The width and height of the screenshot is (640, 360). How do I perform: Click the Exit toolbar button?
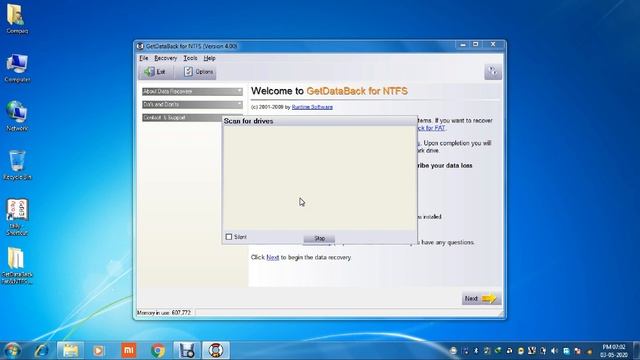coord(155,72)
